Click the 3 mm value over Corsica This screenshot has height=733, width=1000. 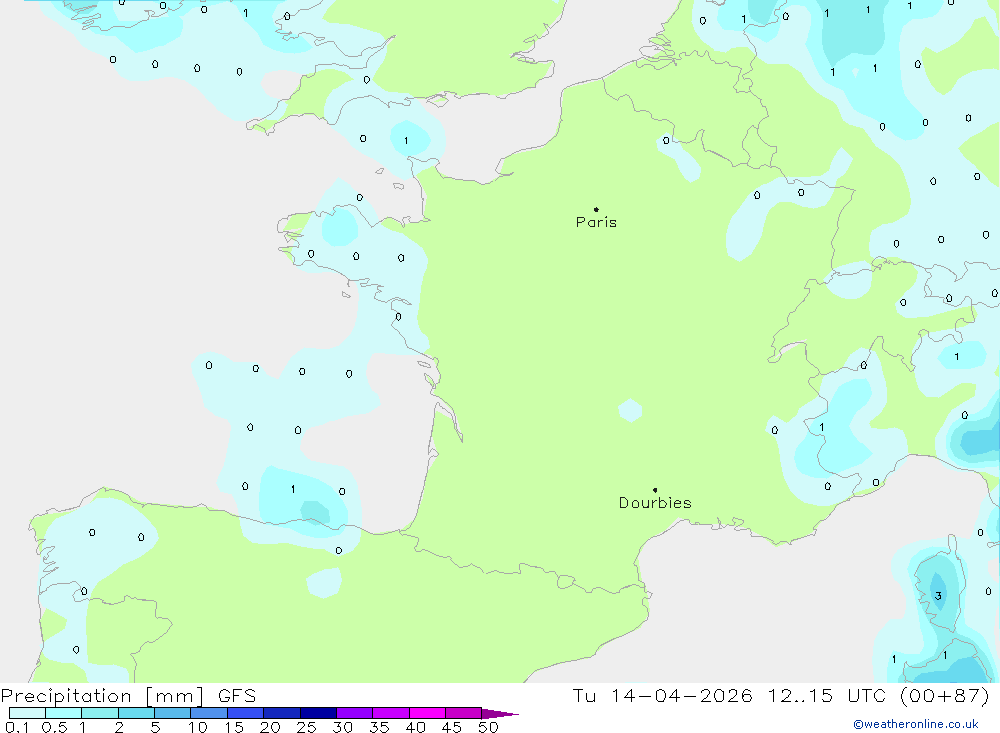pyautogui.click(x=938, y=596)
